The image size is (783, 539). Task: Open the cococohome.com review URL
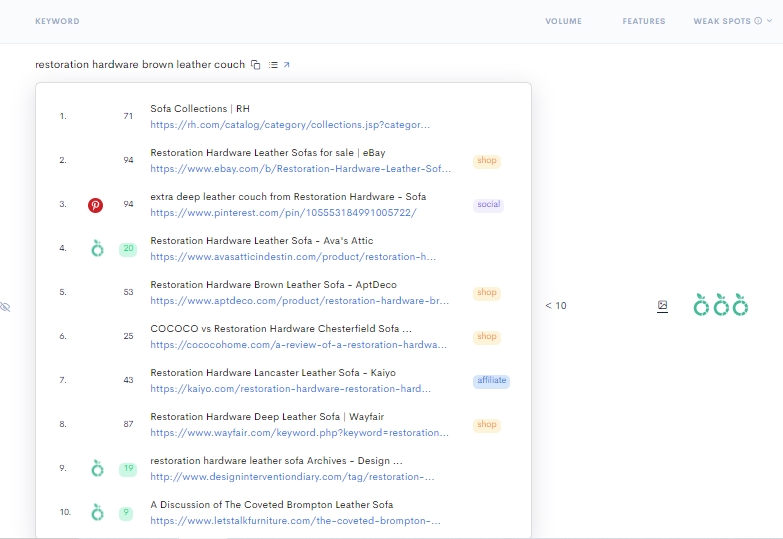click(298, 345)
